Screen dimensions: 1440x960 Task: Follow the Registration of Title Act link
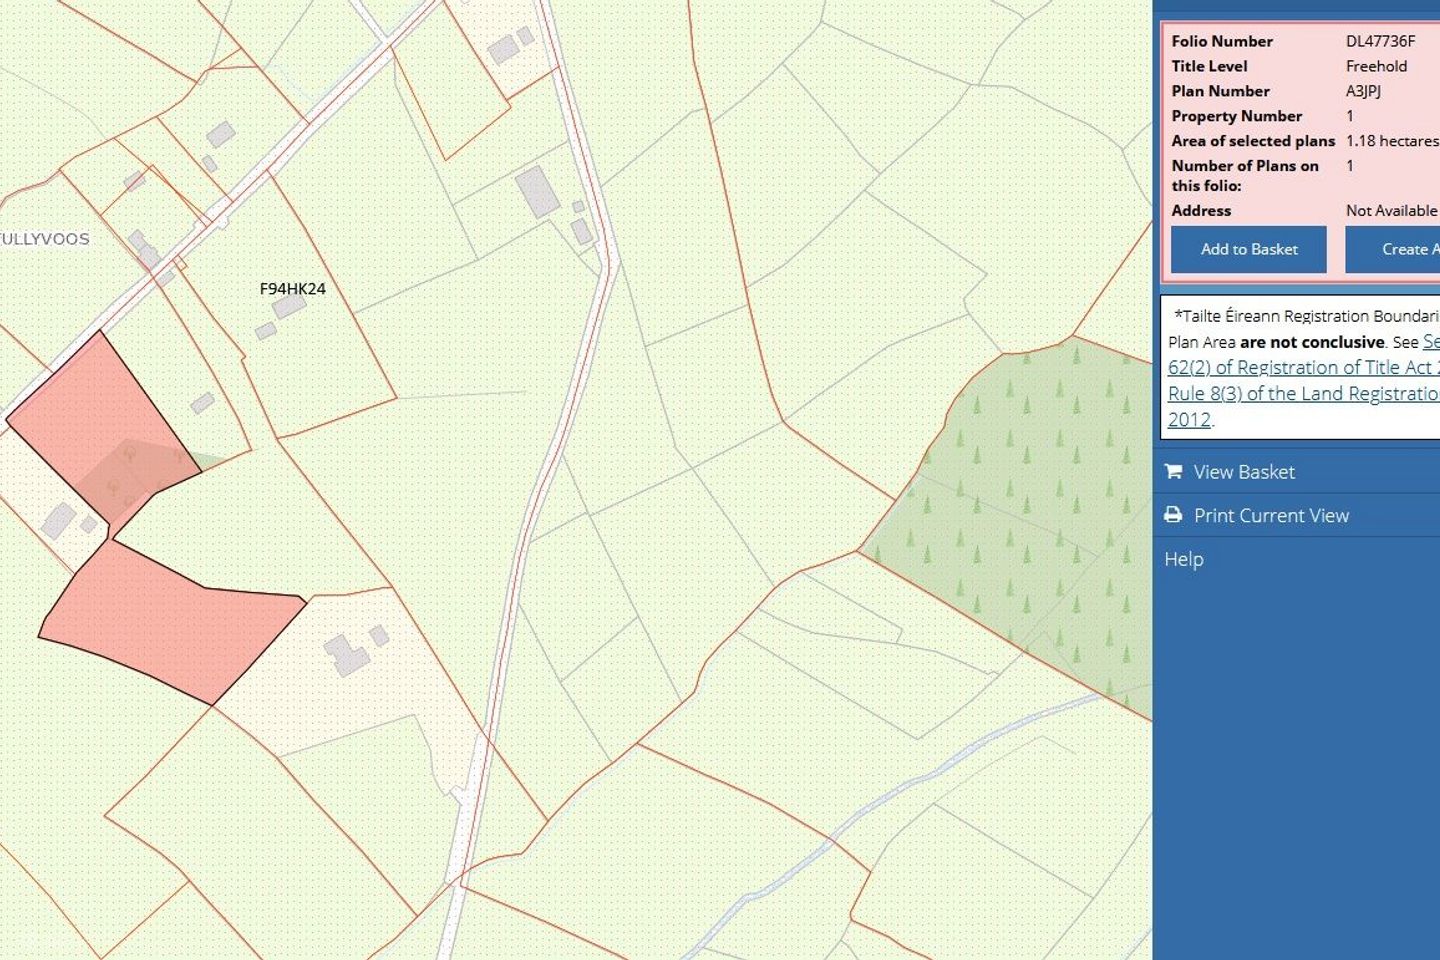(1304, 367)
